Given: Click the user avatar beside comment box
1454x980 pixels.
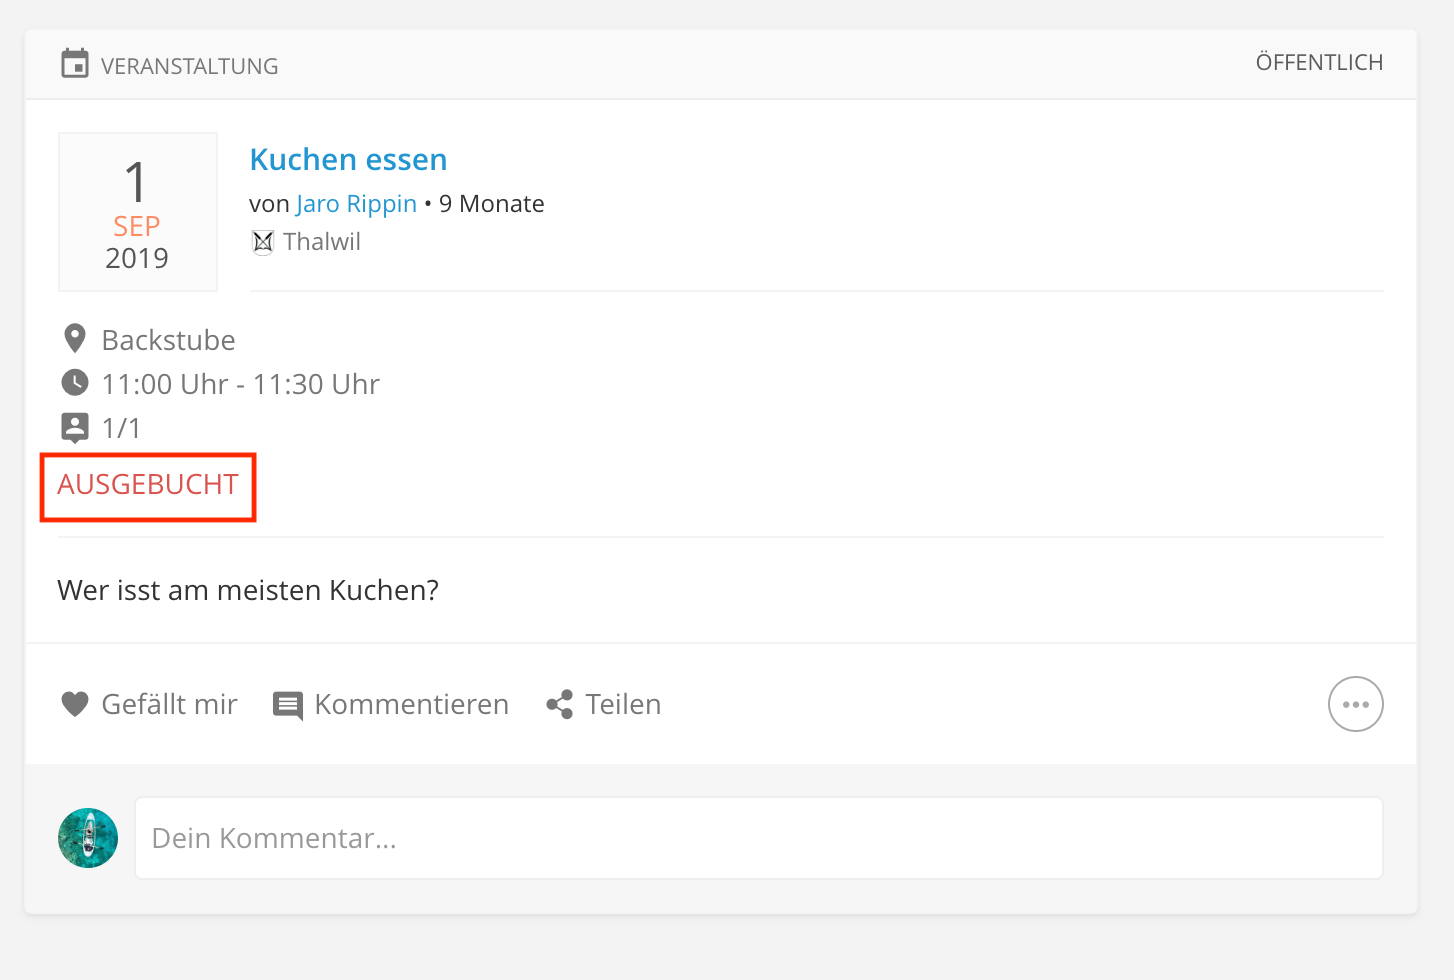Looking at the screenshot, I should (x=88, y=838).
